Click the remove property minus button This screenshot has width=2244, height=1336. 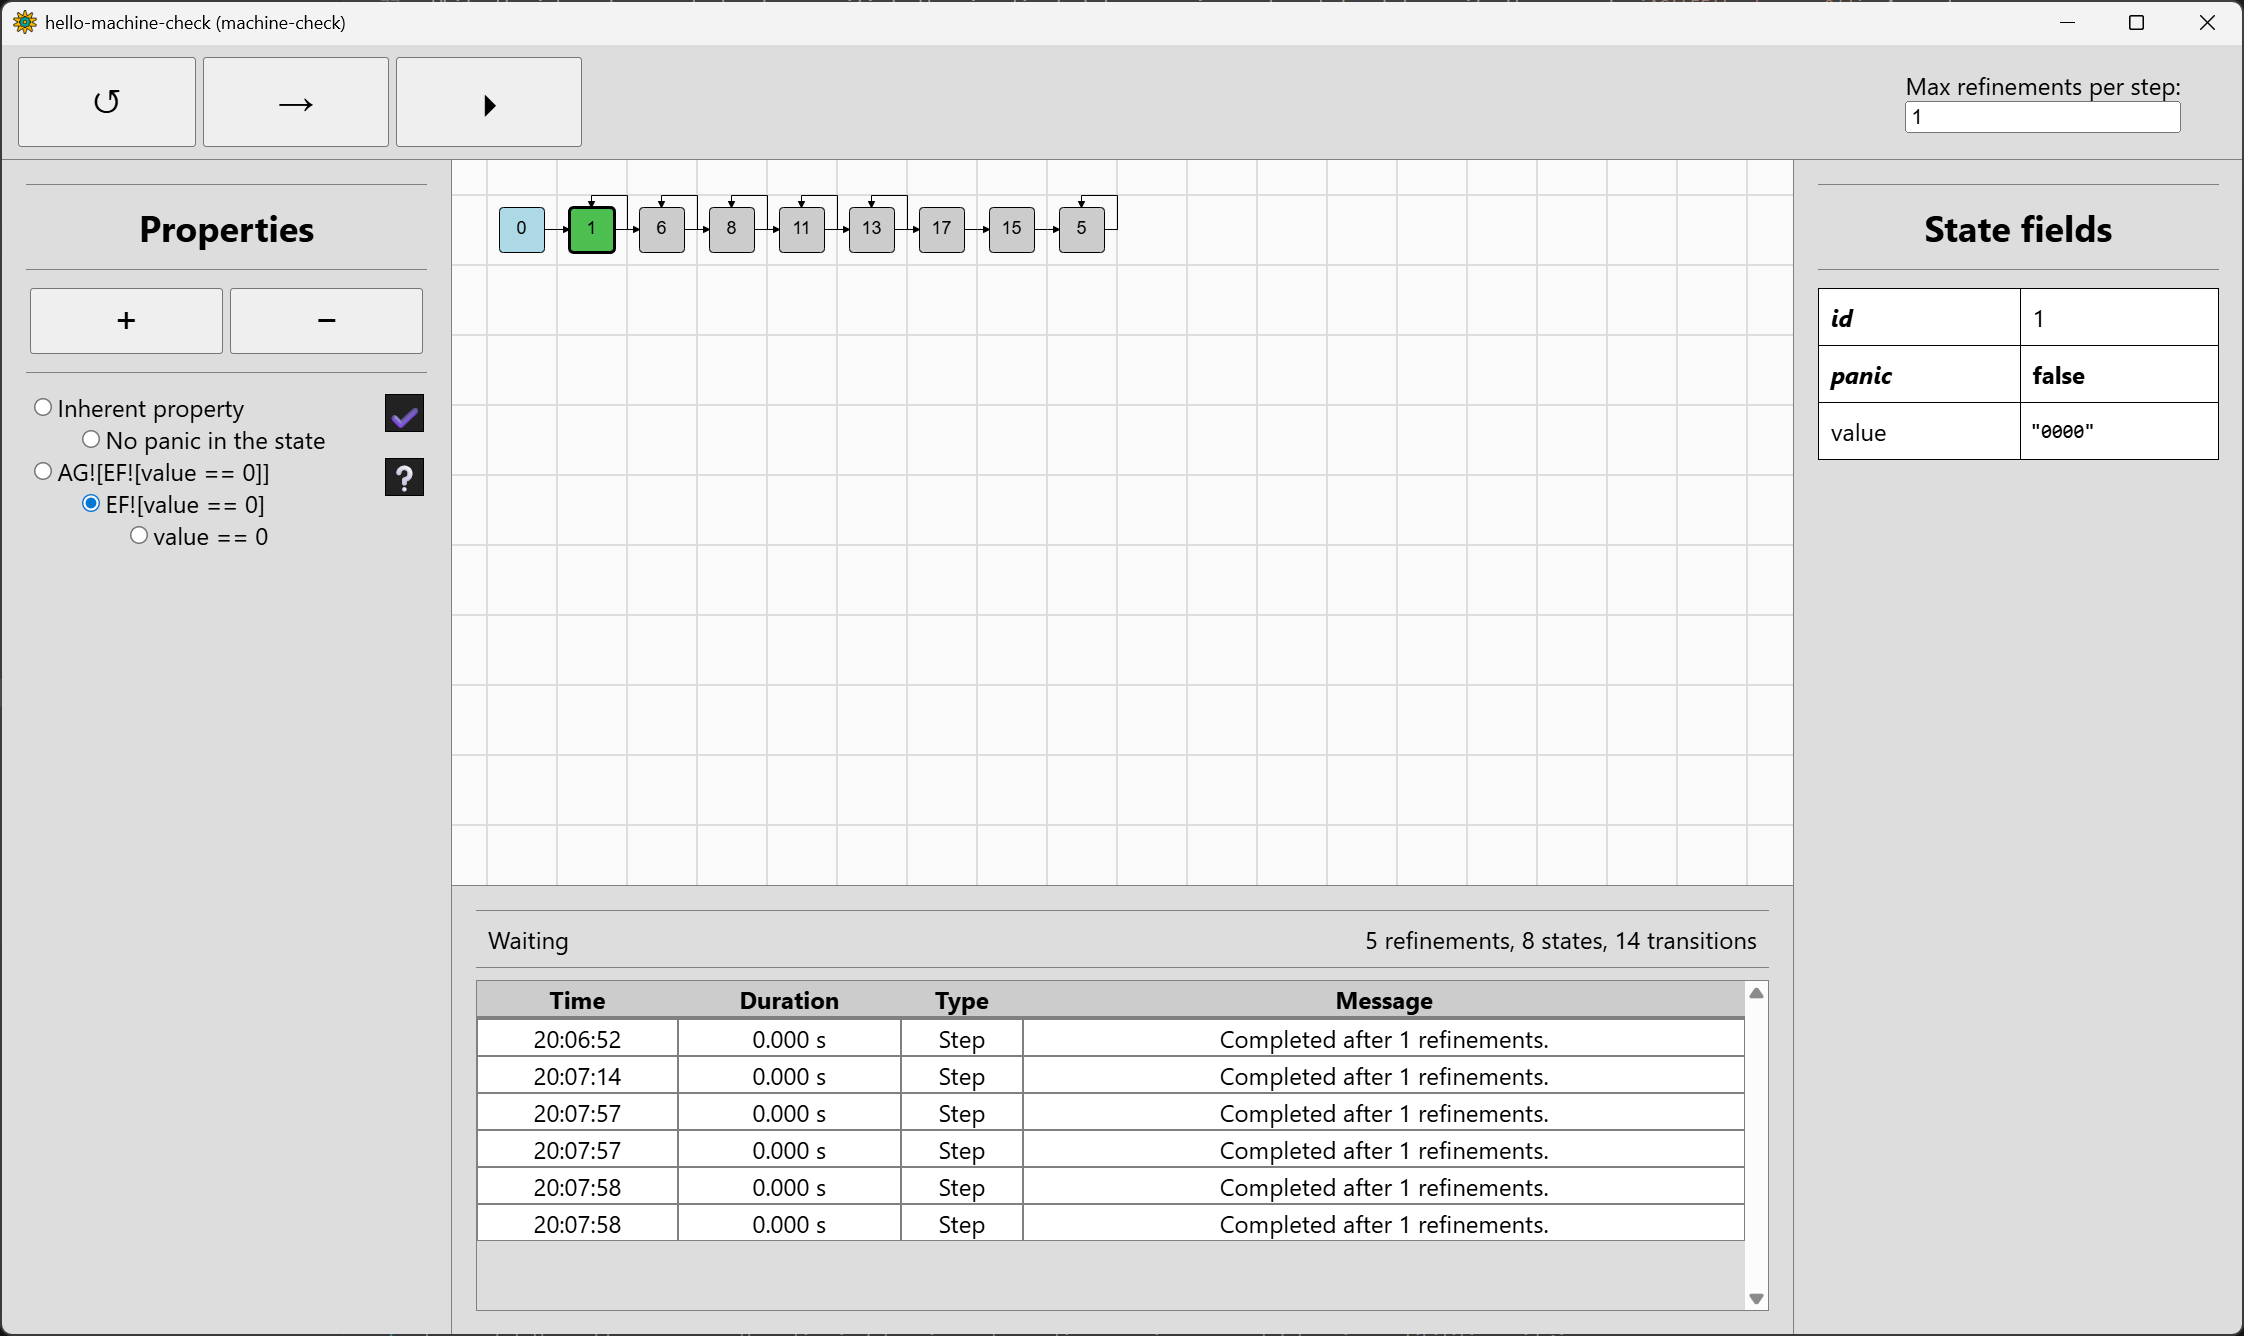coord(326,321)
